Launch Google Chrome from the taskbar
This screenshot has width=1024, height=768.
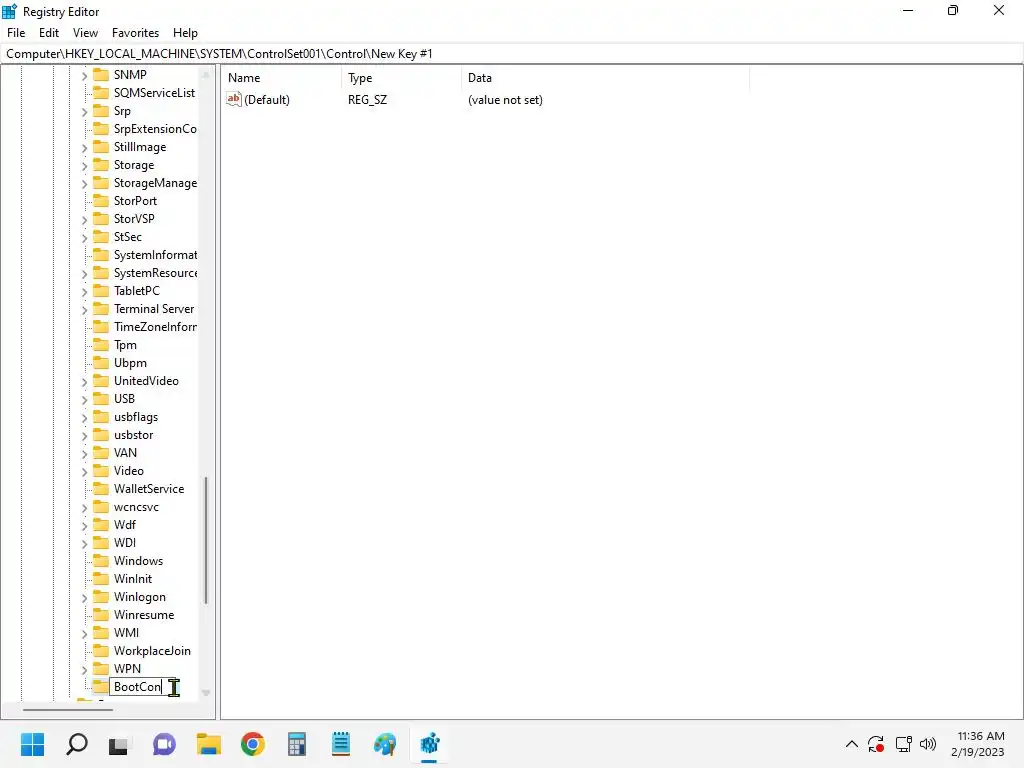(253, 744)
